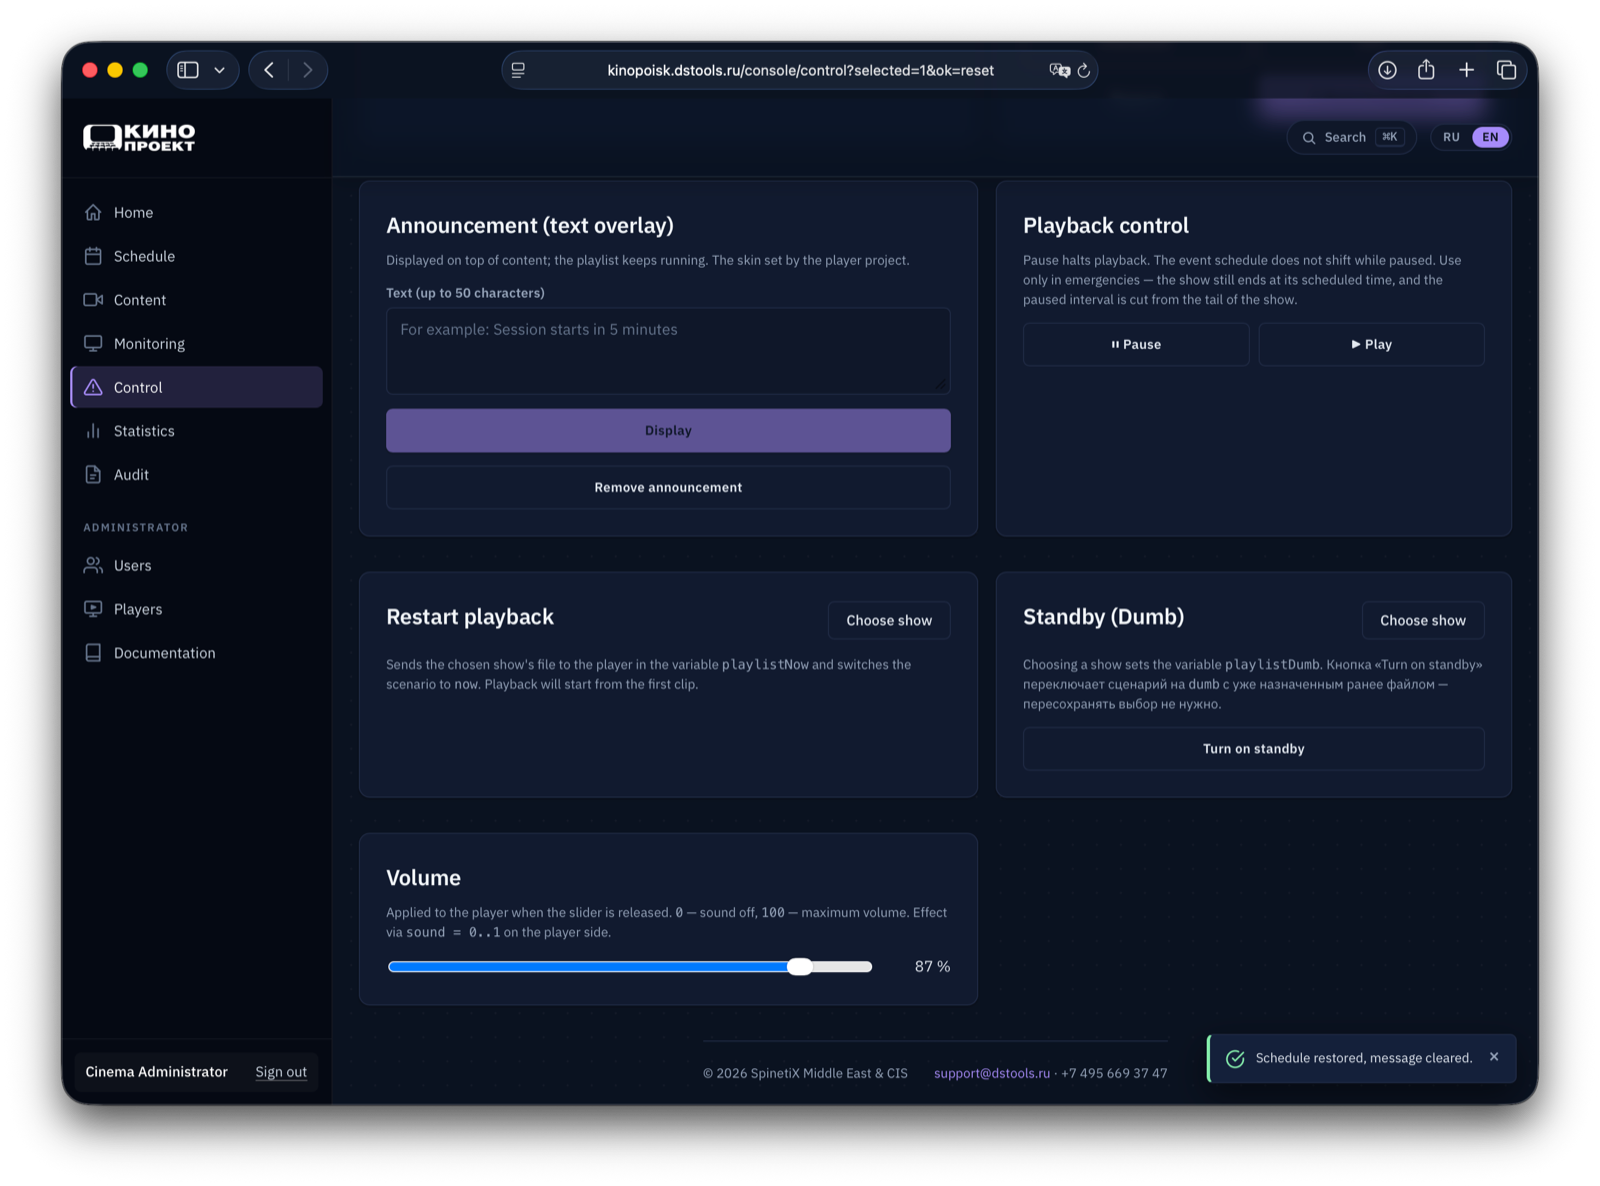
Task: Click the Users people icon
Action: pyautogui.click(x=93, y=565)
